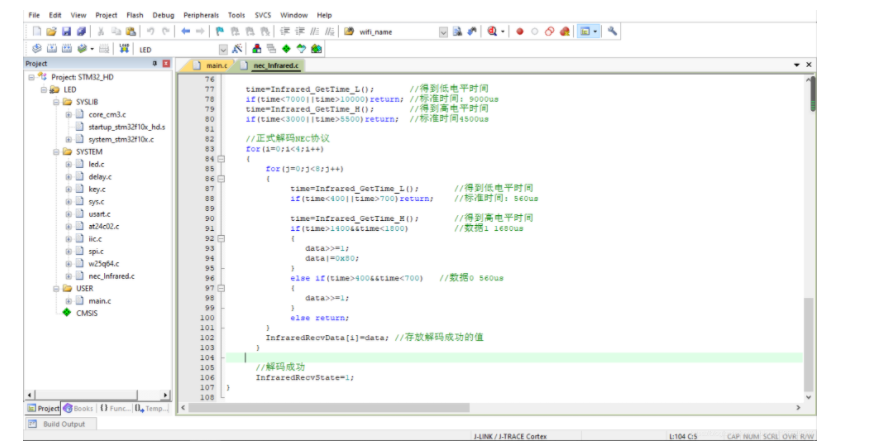The width and height of the screenshot is (877, 441).
Task: Kill all breakpoints using the rightmost breakpoint icon
Action: tap(565, 32)
